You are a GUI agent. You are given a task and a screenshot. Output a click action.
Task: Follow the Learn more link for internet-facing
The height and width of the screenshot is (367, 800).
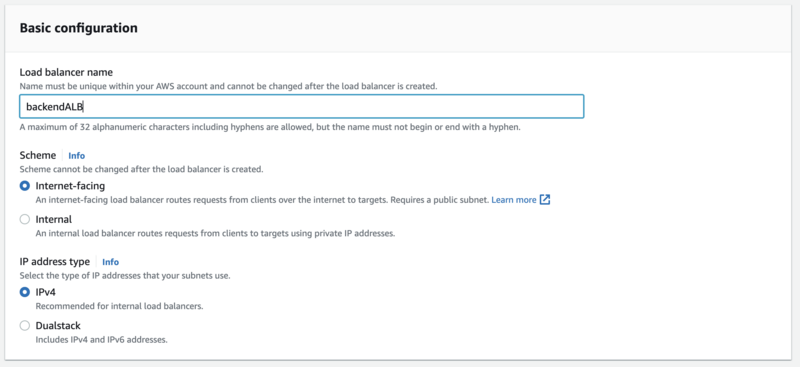pyautogui.click(x=514, y=200)
